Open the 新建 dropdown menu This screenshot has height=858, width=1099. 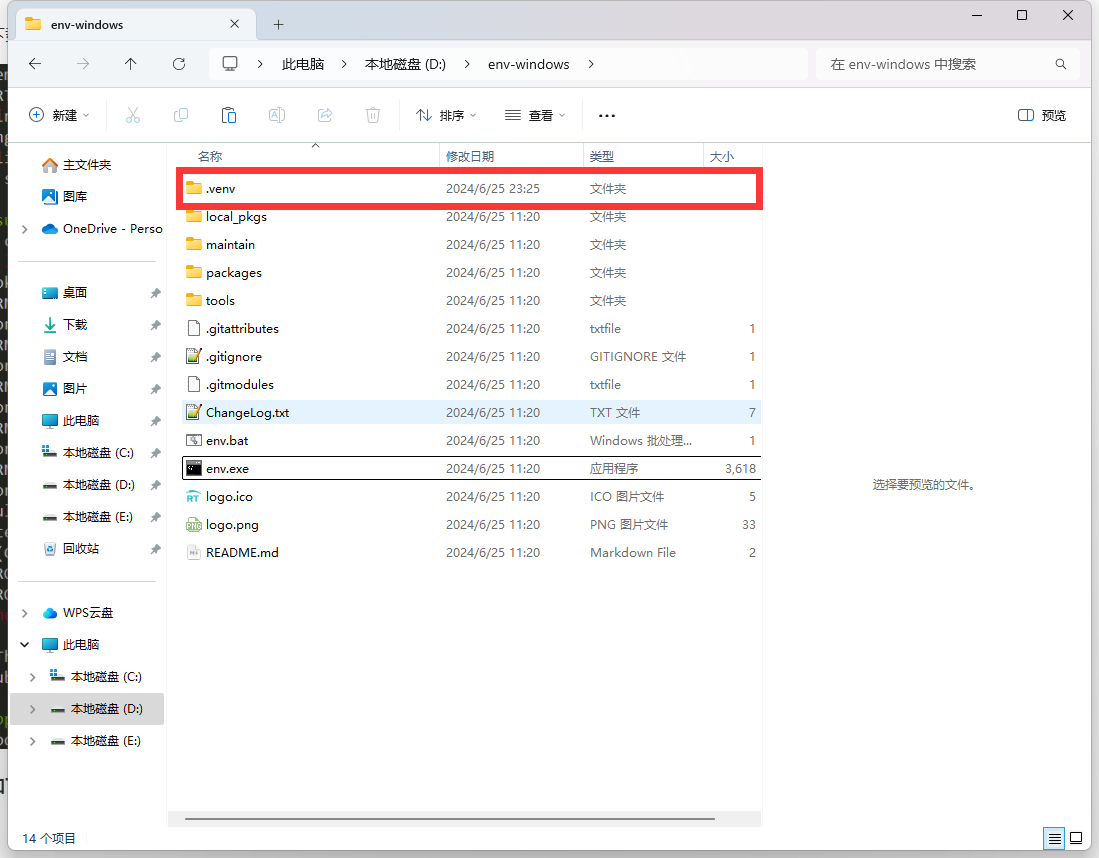(60, 115)
